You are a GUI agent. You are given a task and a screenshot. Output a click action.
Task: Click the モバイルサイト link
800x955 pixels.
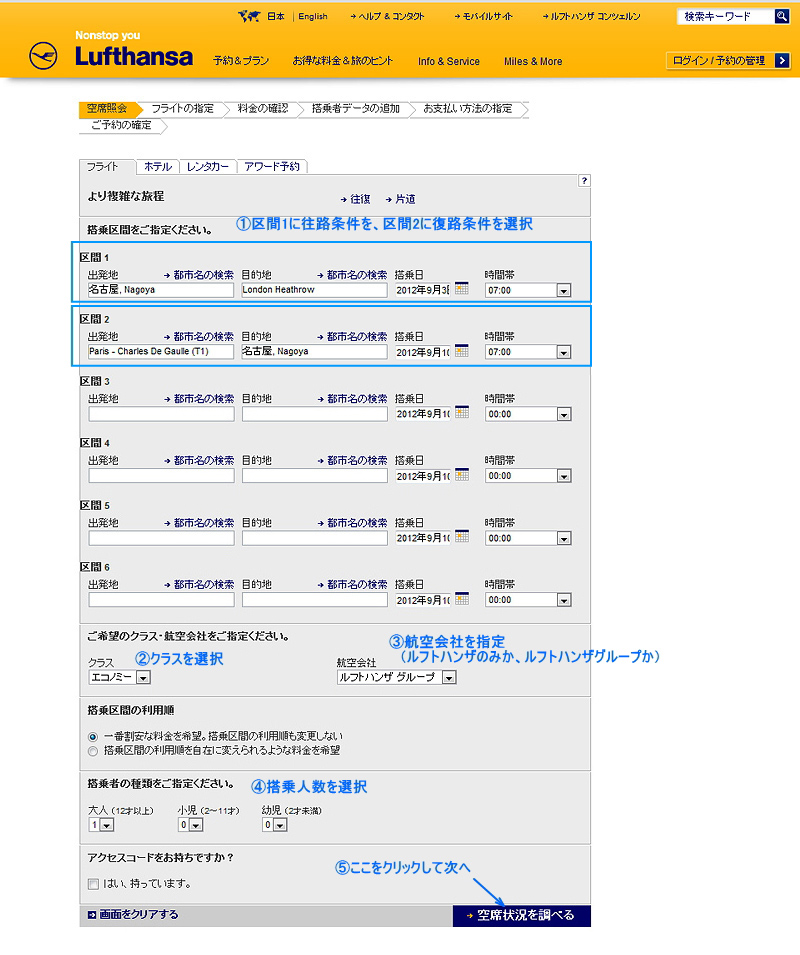pyautogui.click(x=483, y=16)
